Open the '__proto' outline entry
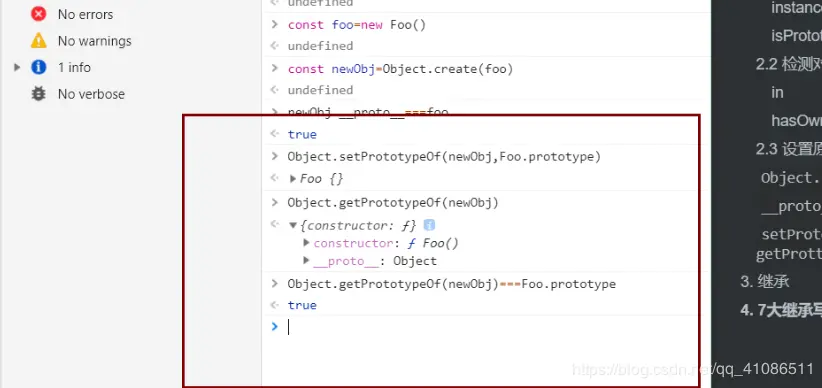 pos(792,207)
